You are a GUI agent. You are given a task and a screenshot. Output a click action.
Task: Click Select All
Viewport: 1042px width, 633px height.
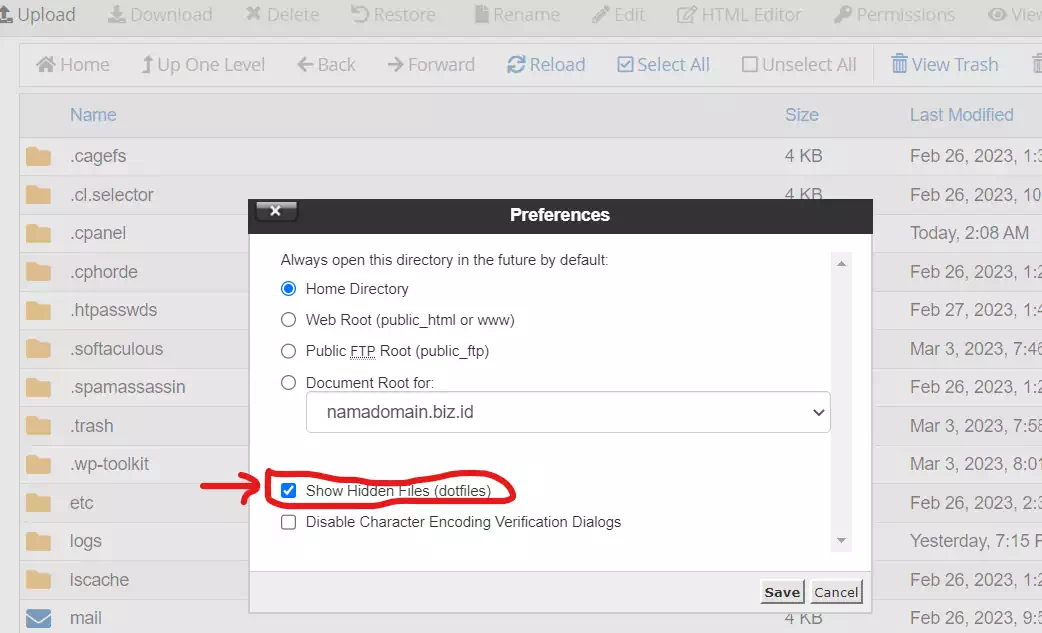(663, 64)
